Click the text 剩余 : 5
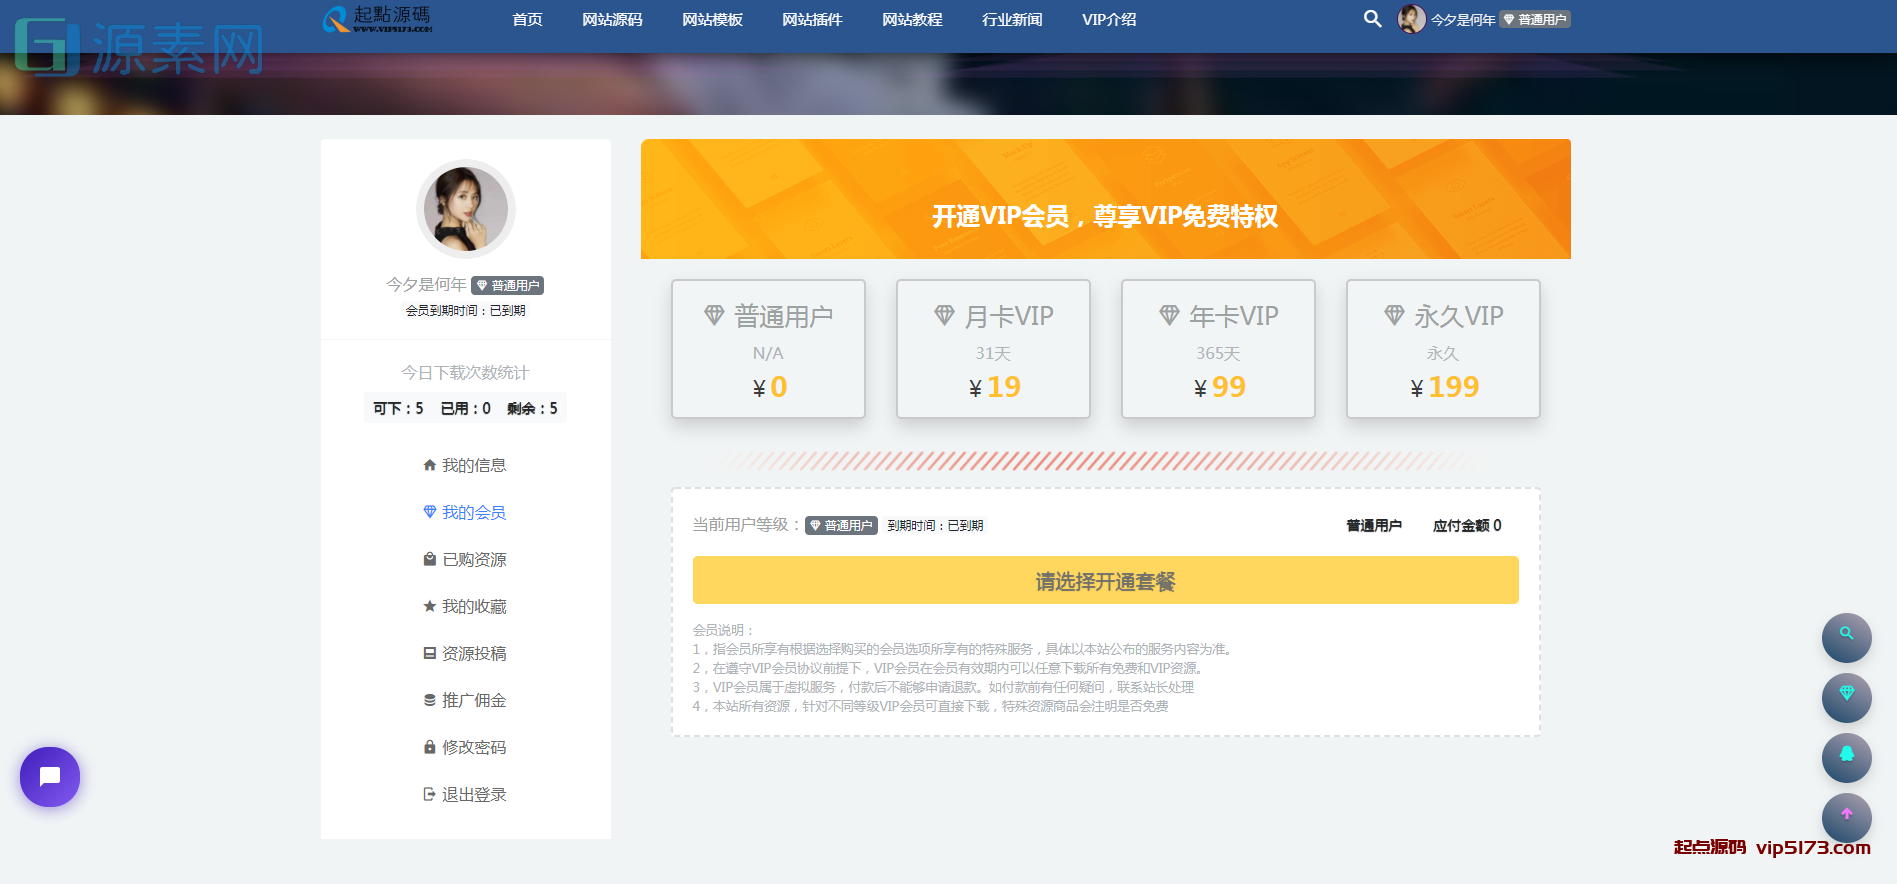 tap(532, 408)
